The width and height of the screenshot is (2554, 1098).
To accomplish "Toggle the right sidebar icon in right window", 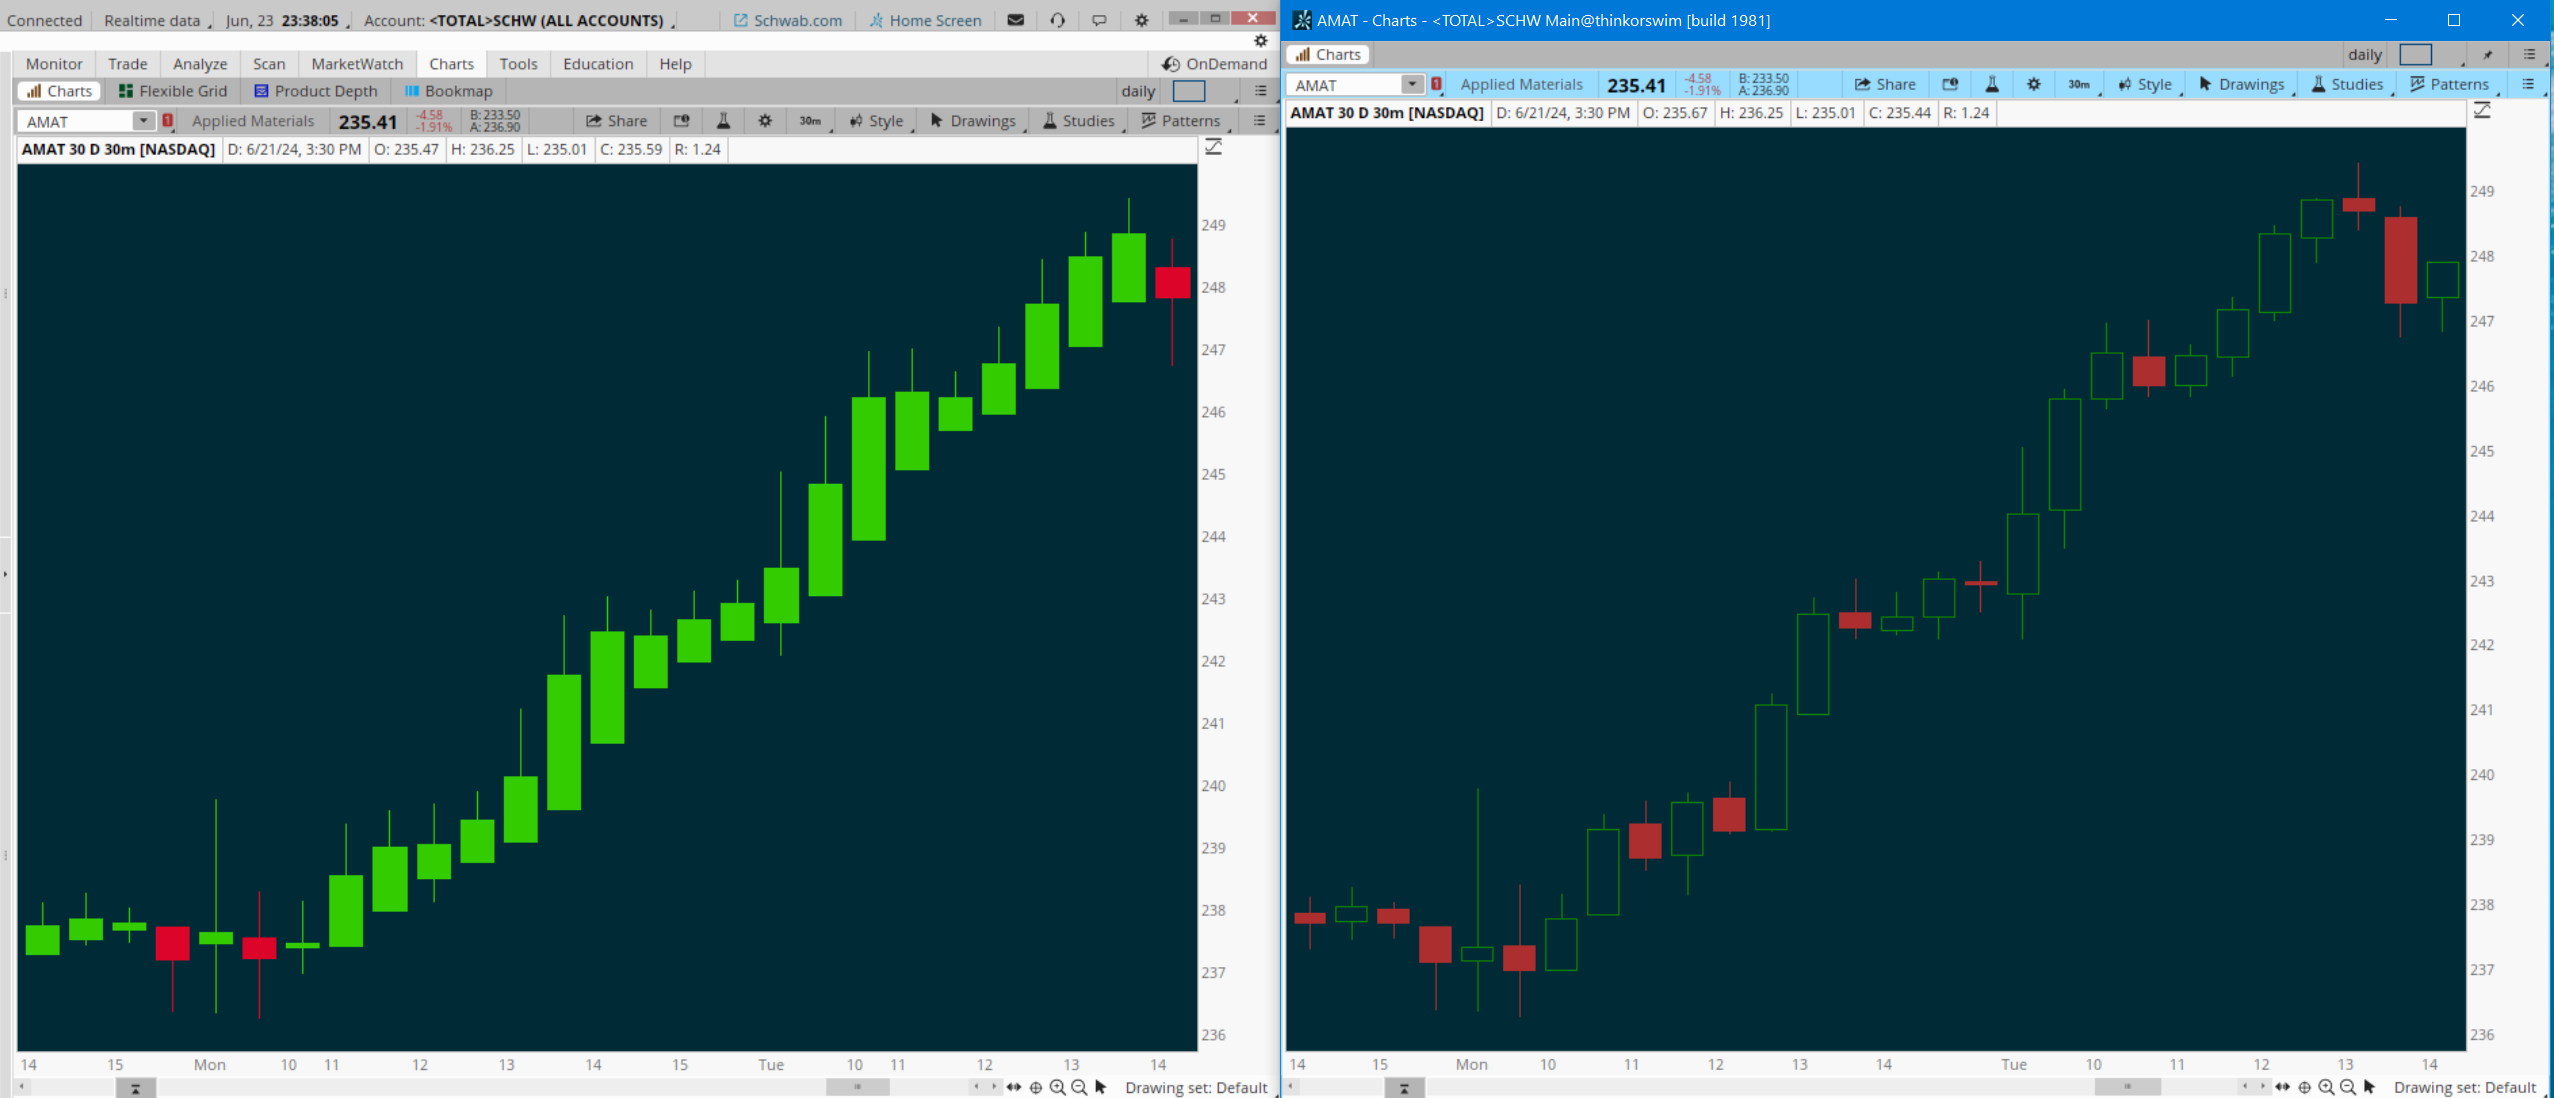I will pyautogui.click(x=2482, y=111).
